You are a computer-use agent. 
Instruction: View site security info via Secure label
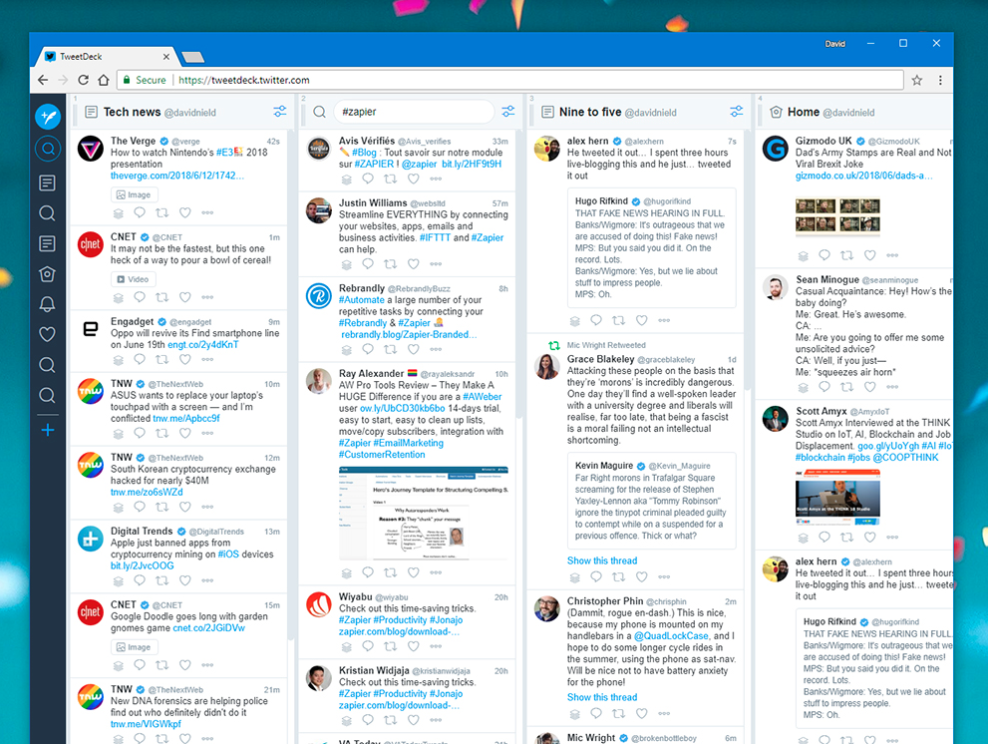145,80
